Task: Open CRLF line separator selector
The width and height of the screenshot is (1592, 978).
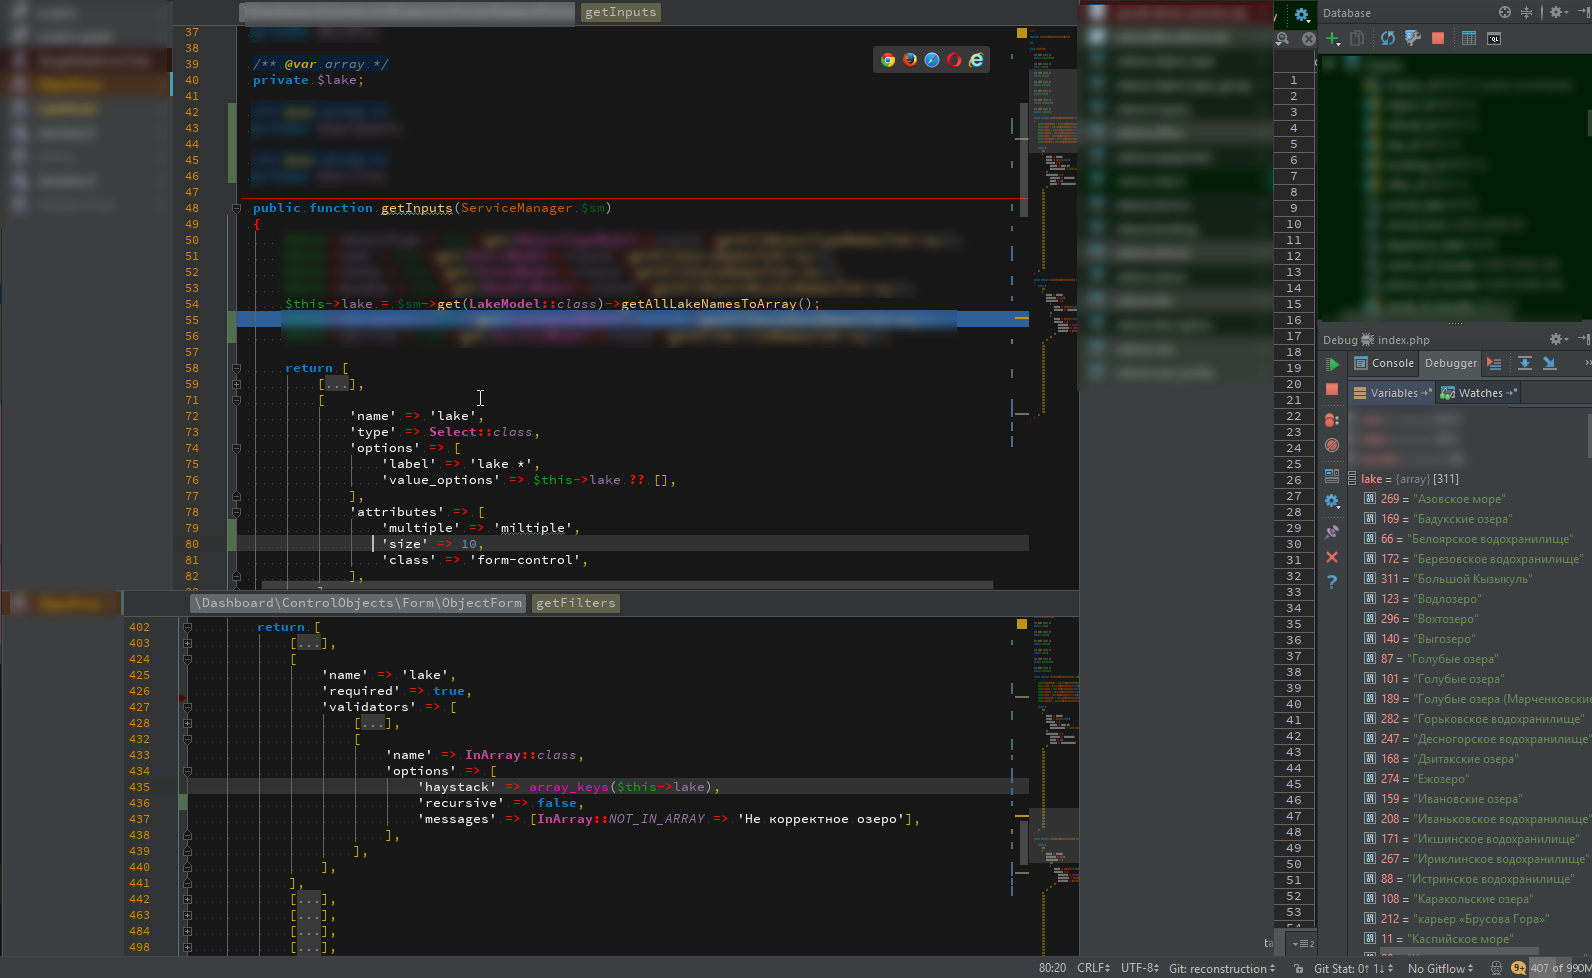Action: click(1093, 968)
